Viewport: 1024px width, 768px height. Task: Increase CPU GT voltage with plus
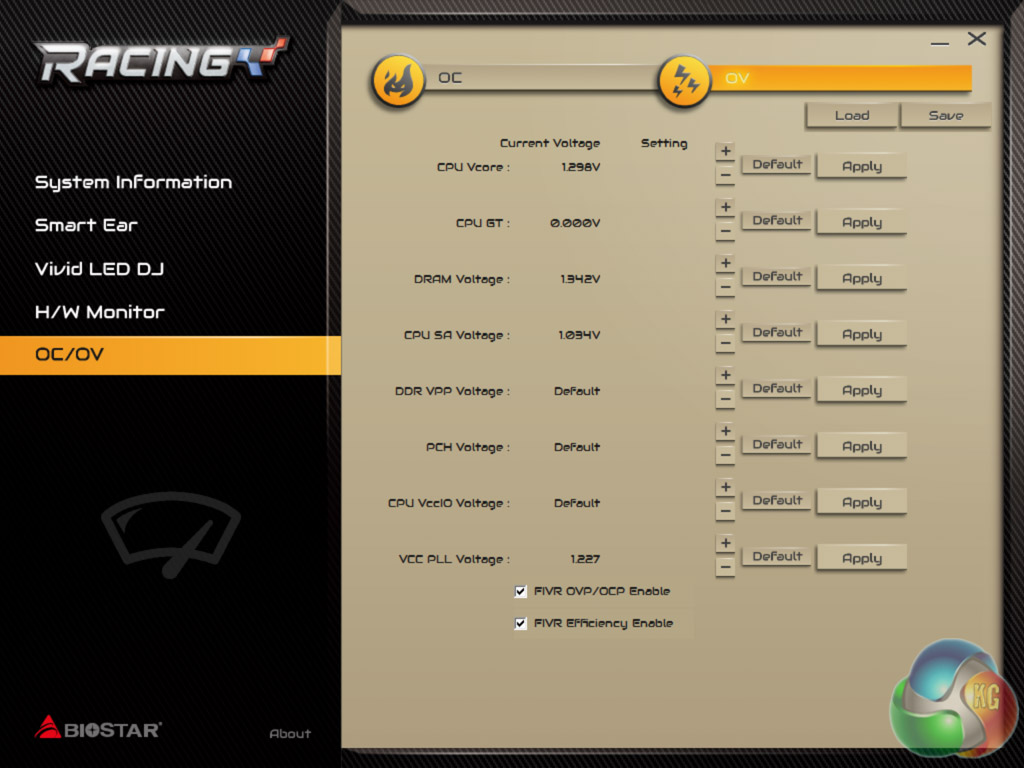point(725,208)
